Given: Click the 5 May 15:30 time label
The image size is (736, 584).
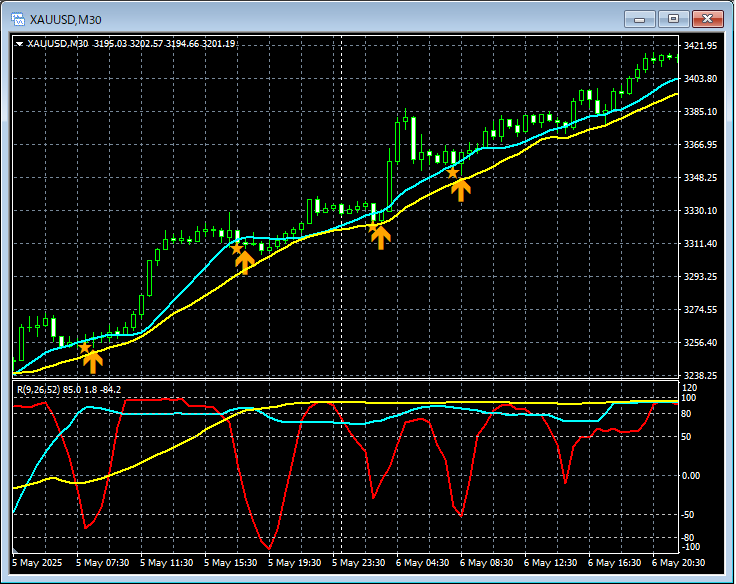Looking at the screenshot, I should tap(230, 562).
